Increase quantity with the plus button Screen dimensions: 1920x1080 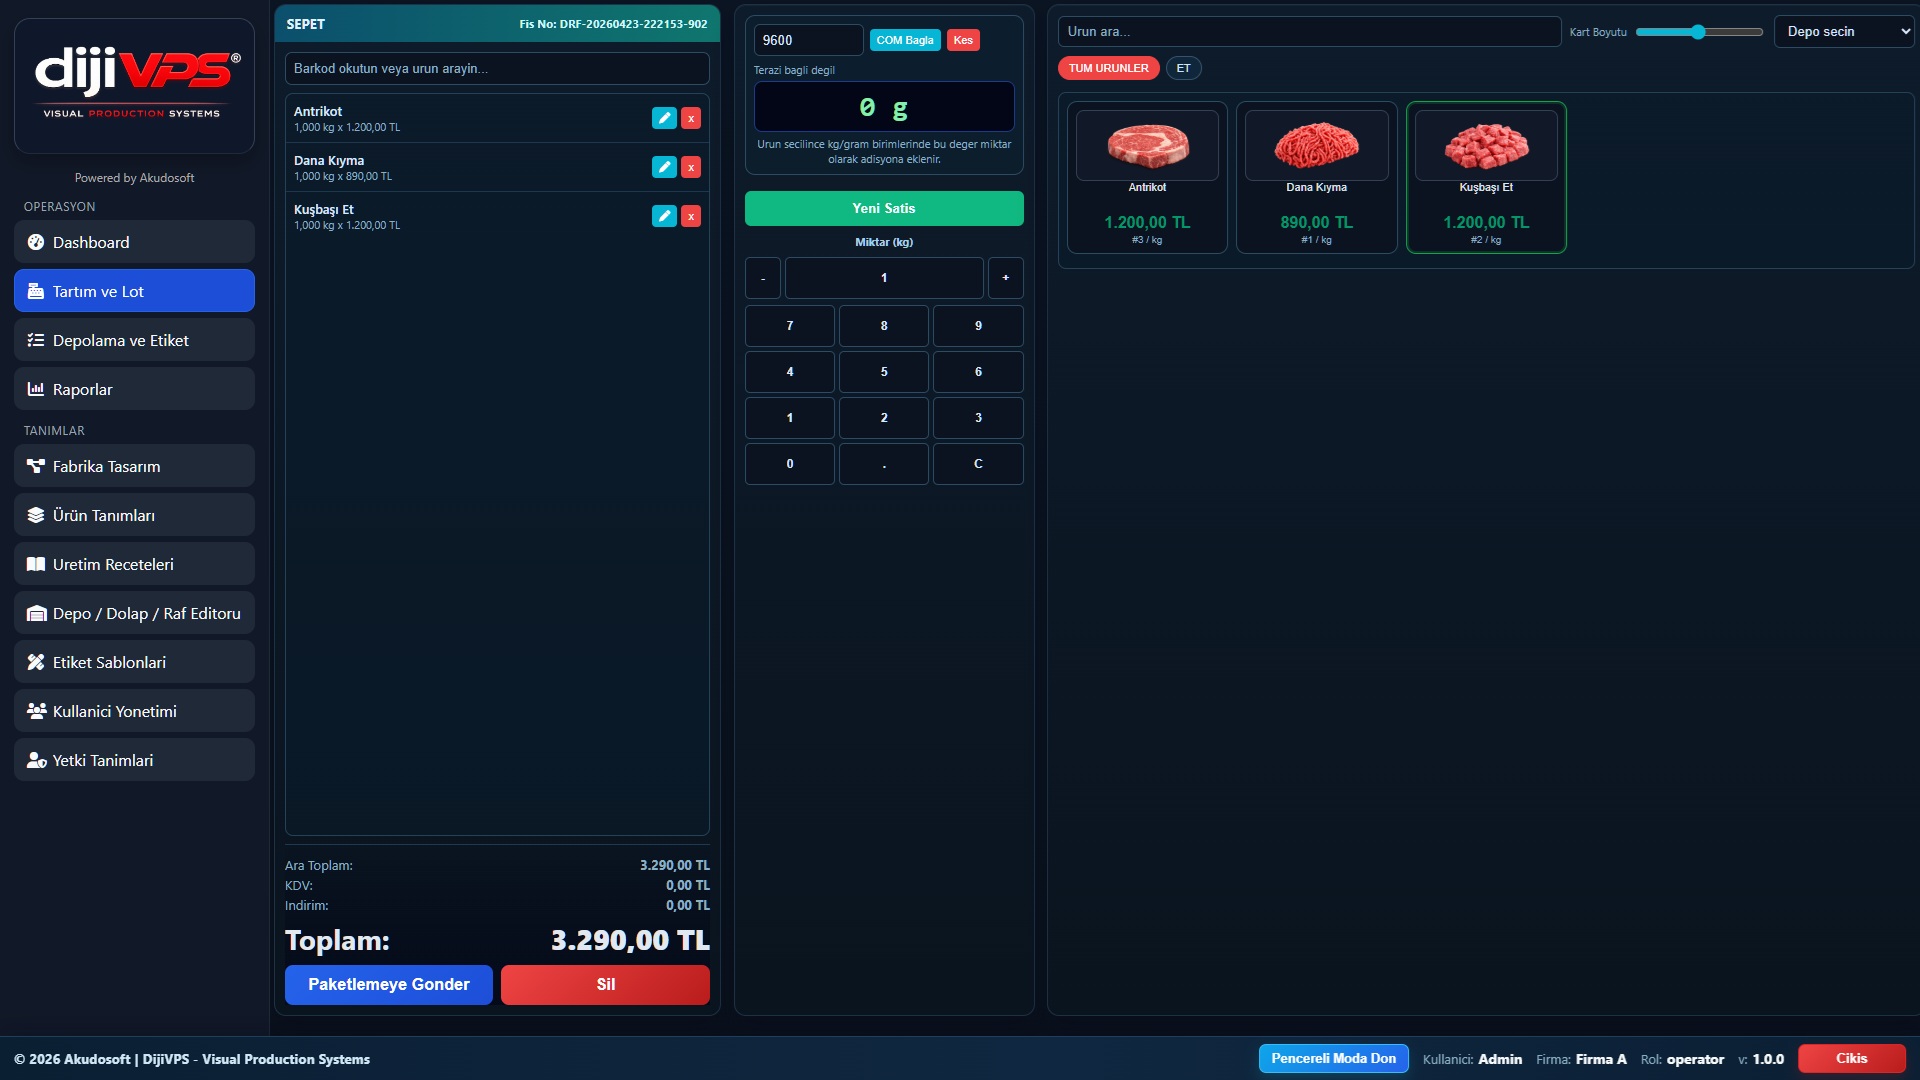tap(1006, 278)
